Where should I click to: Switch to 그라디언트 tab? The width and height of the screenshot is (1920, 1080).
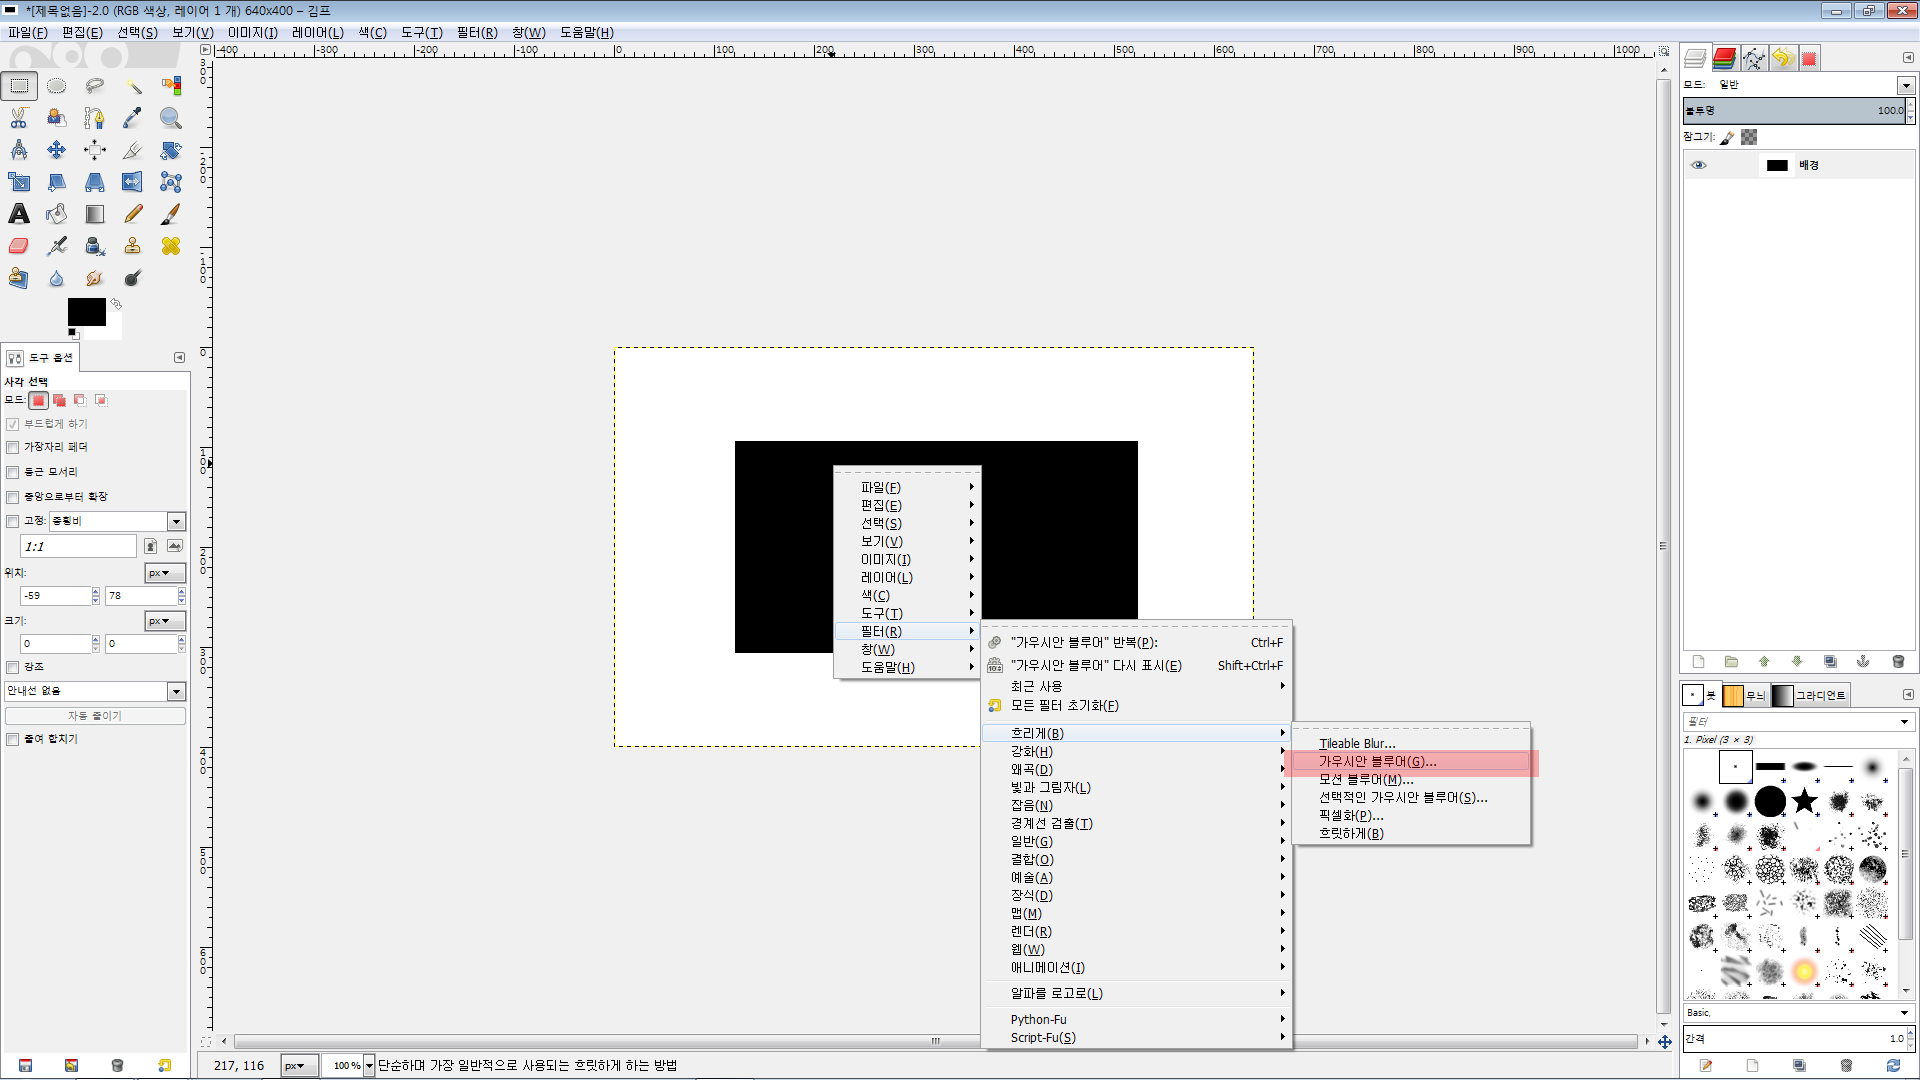pos(1810,695)
